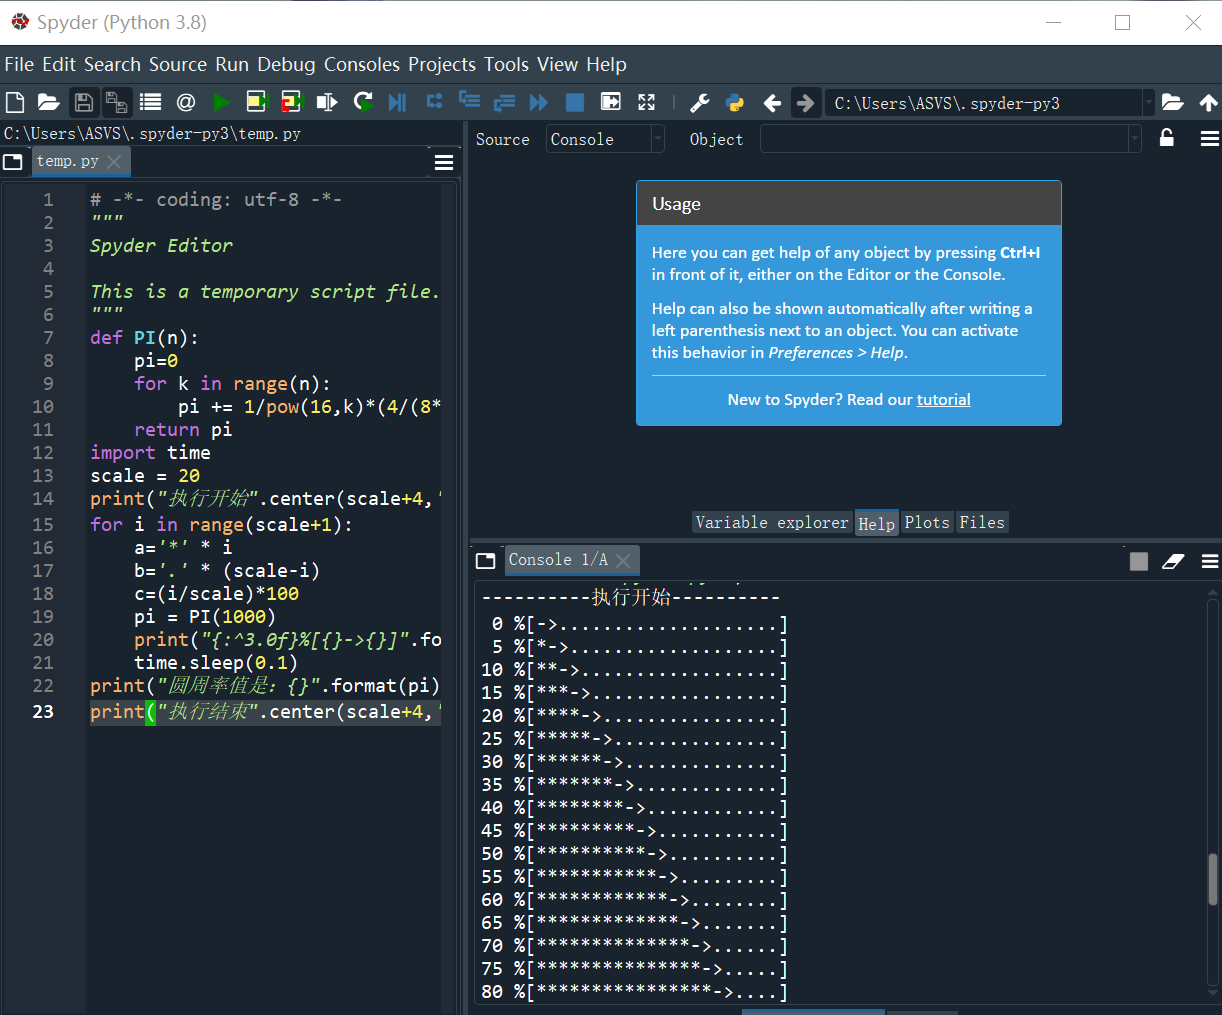Change to parent directory
Screen dimensions: 1222x1015
tap(1208, 102)
